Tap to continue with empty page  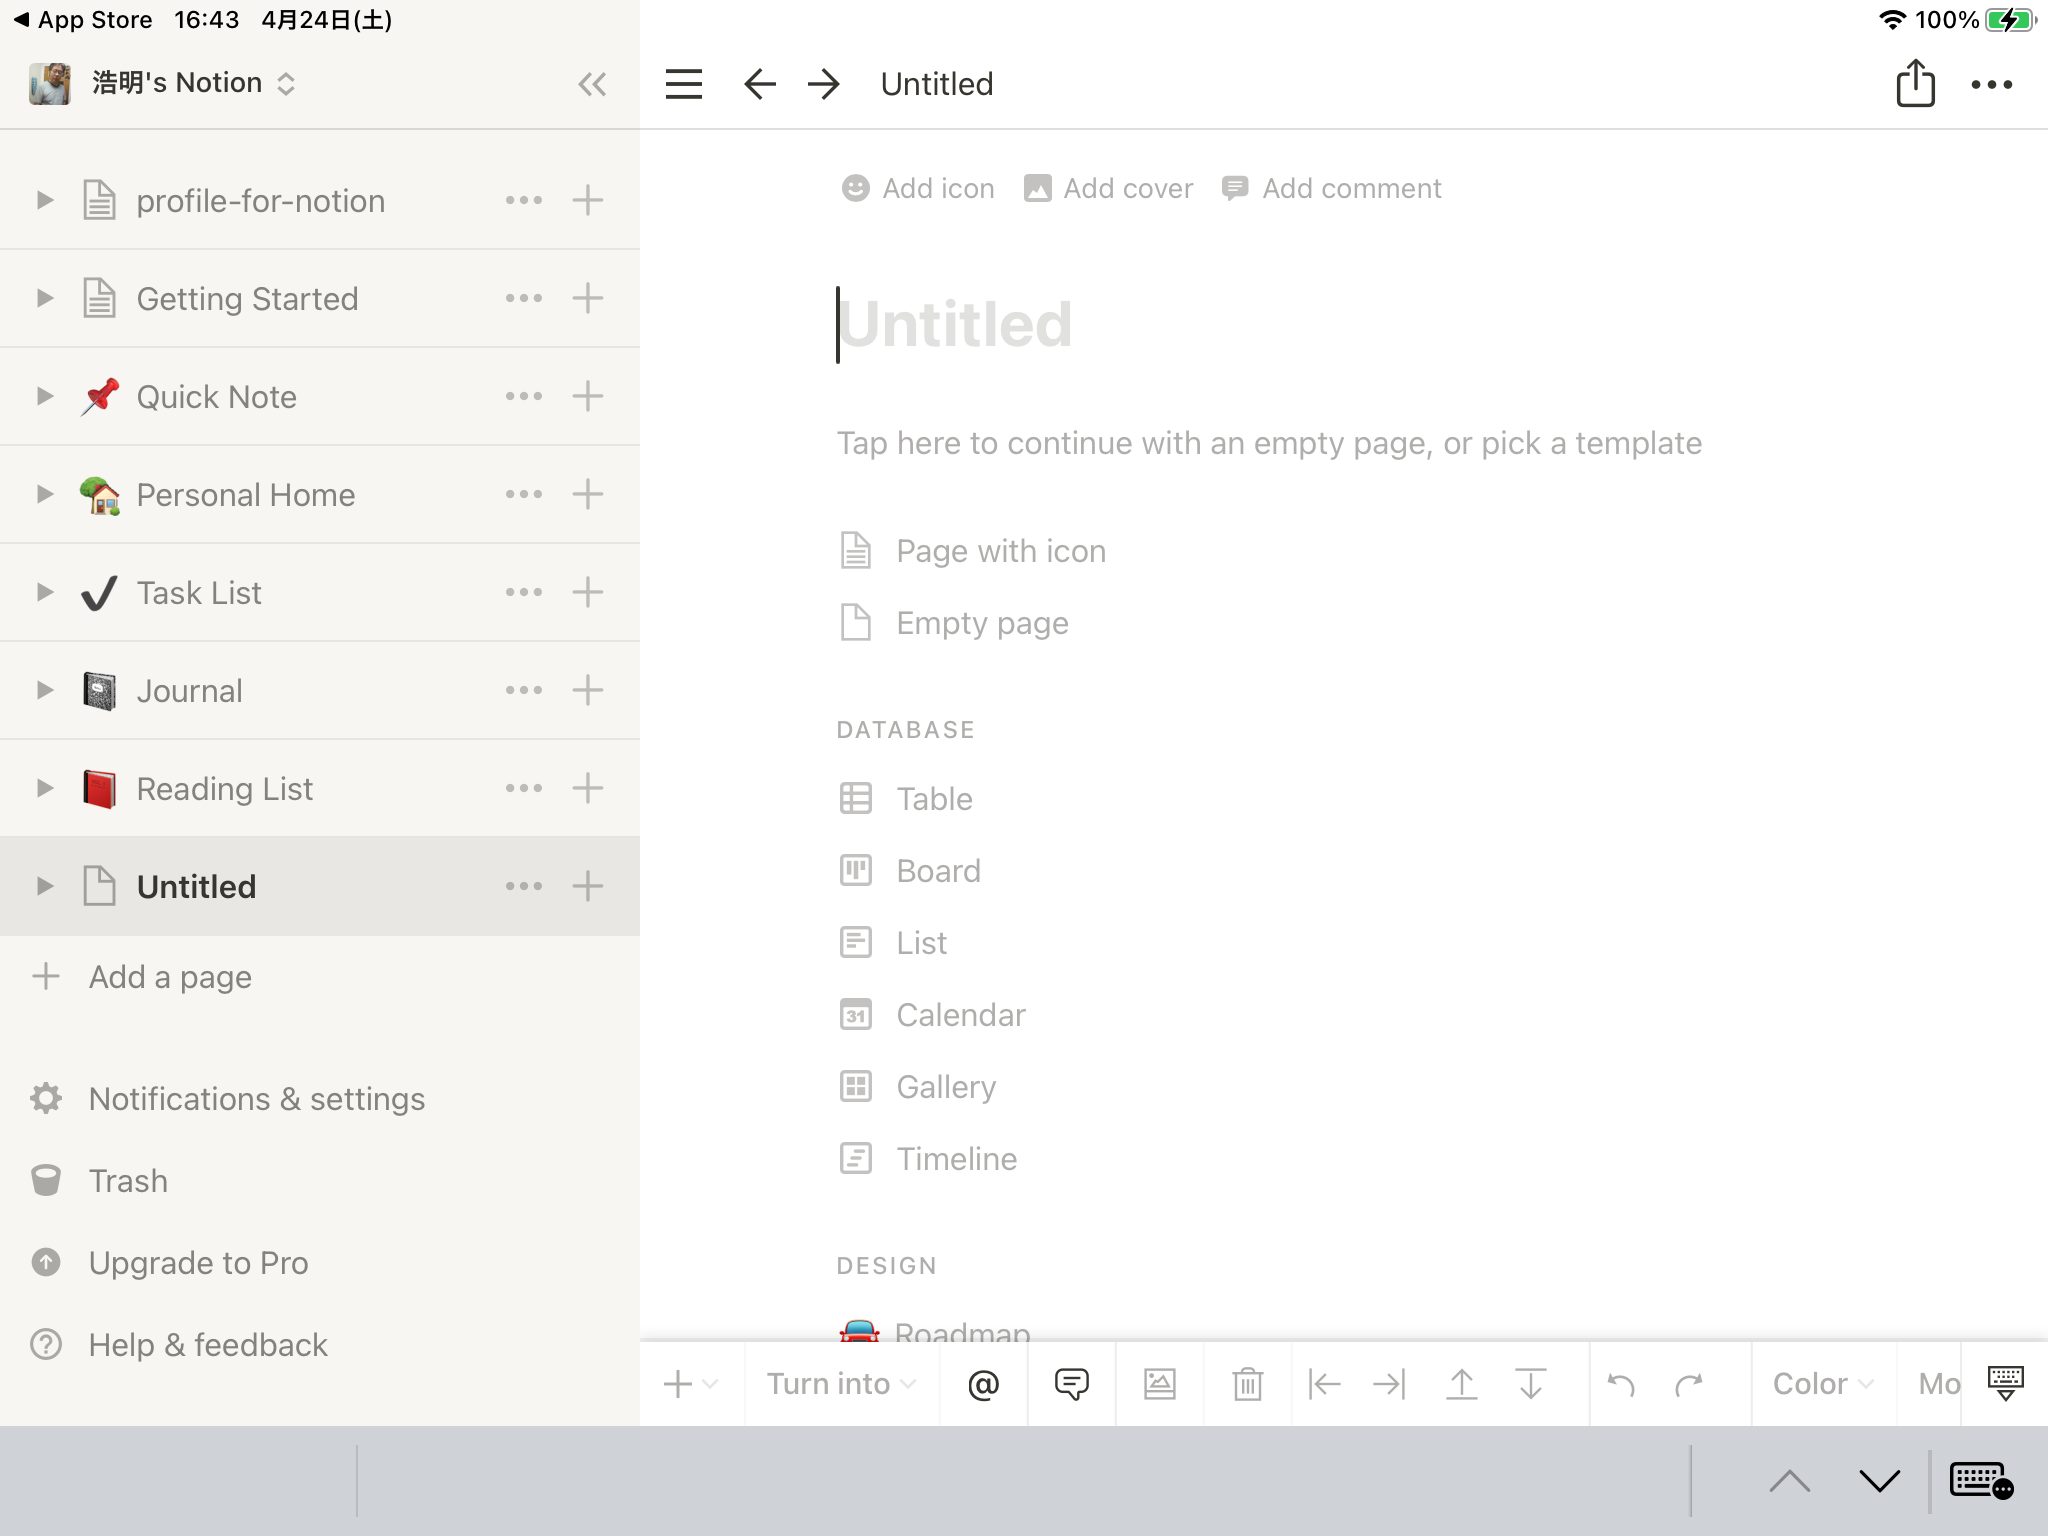tap(1269, 443)
